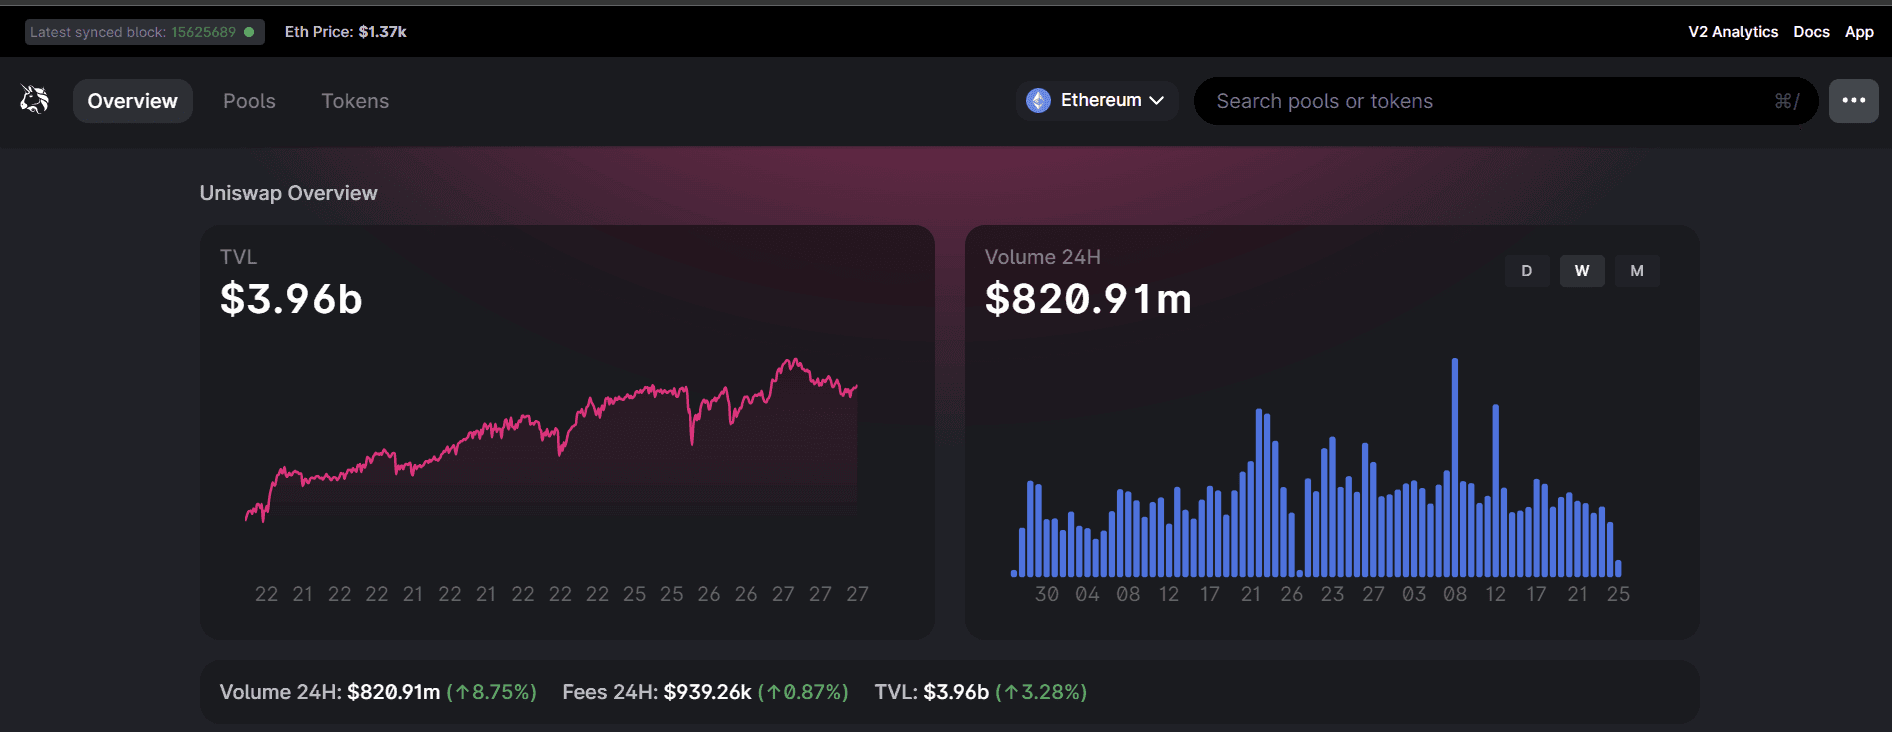Click the Uniswap unicorn logo
This screenshot has width=1892, height=732.
pyautogui.click(x=35, y=100)
